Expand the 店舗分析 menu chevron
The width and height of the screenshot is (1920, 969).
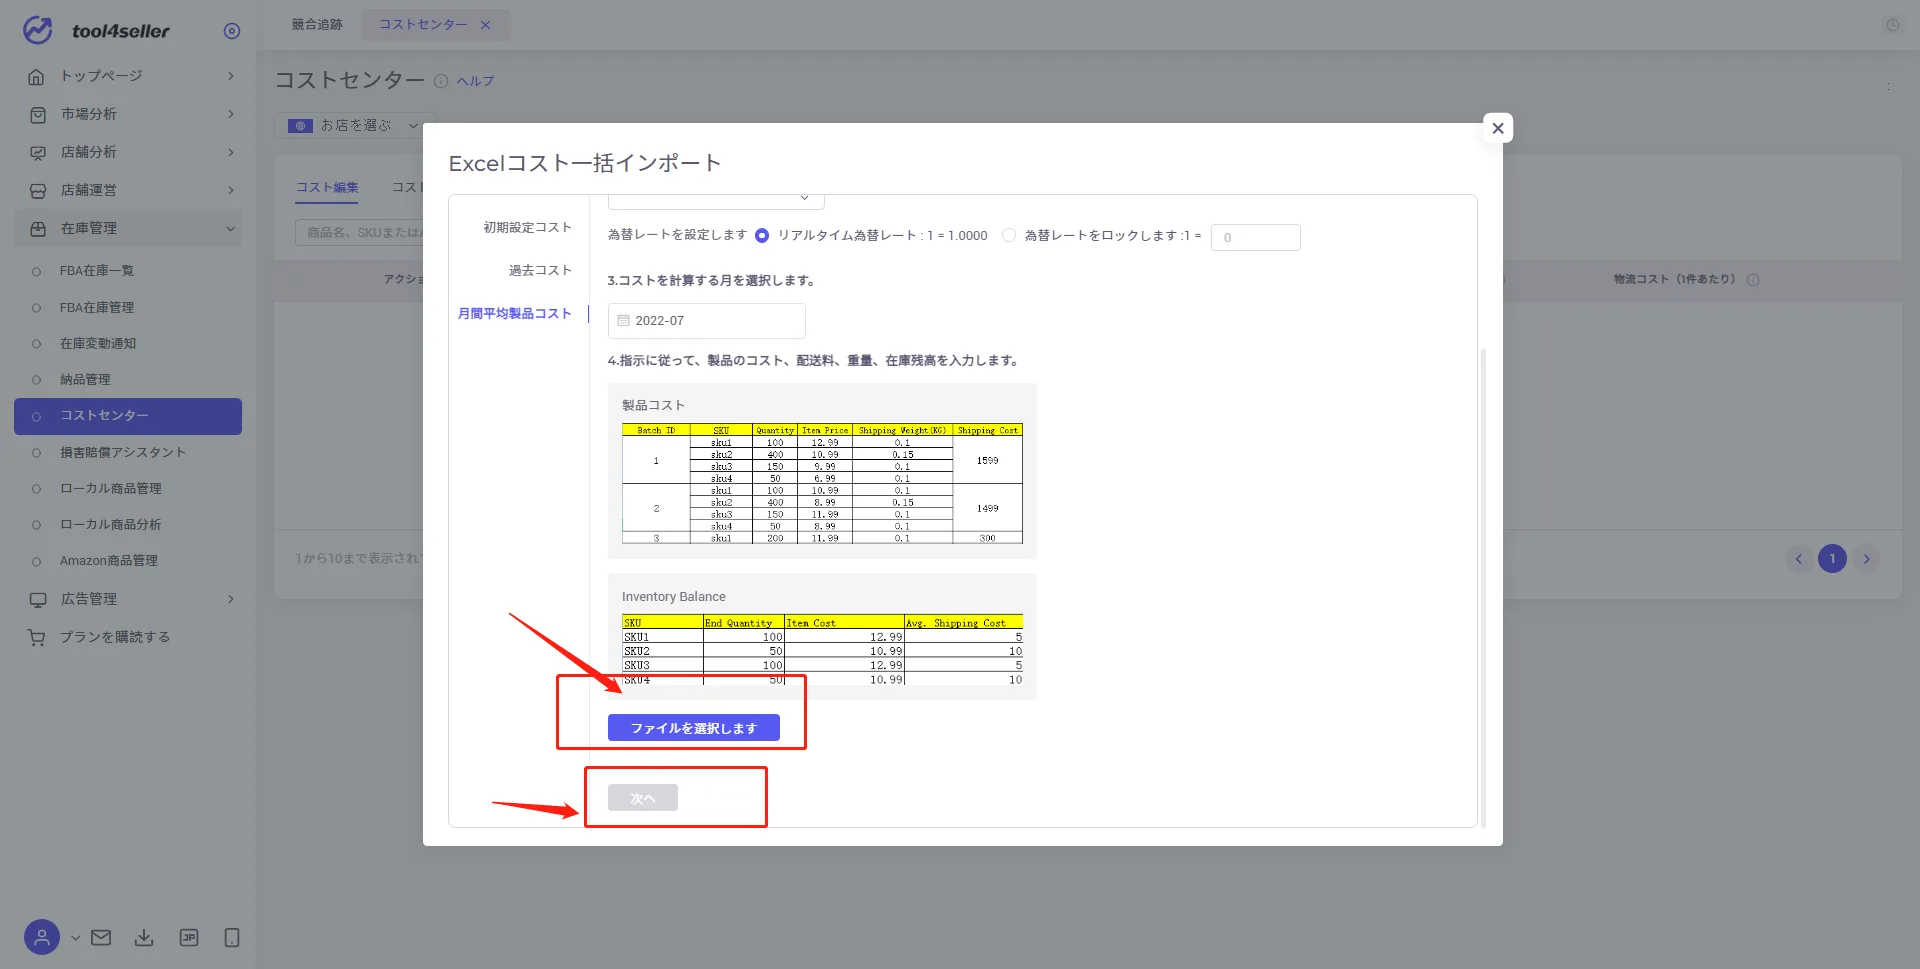point(231,152)
